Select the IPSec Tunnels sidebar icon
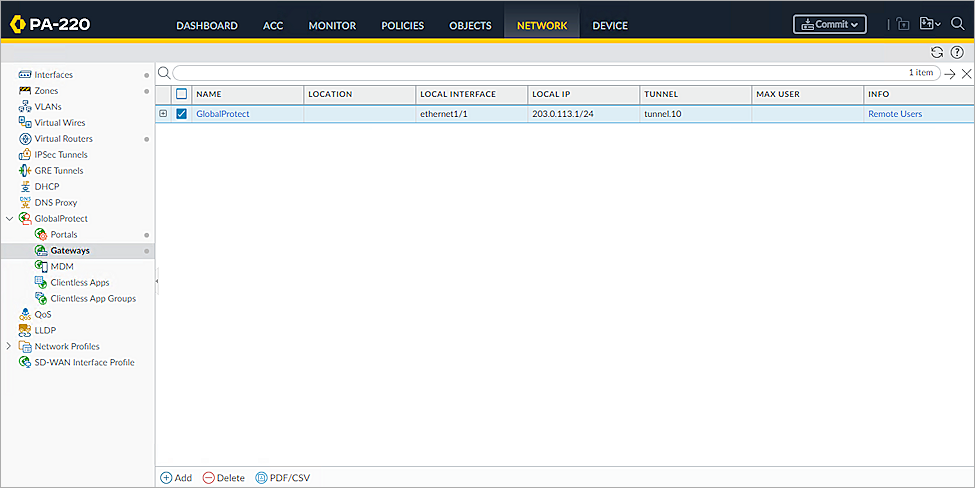 (25, 155)
